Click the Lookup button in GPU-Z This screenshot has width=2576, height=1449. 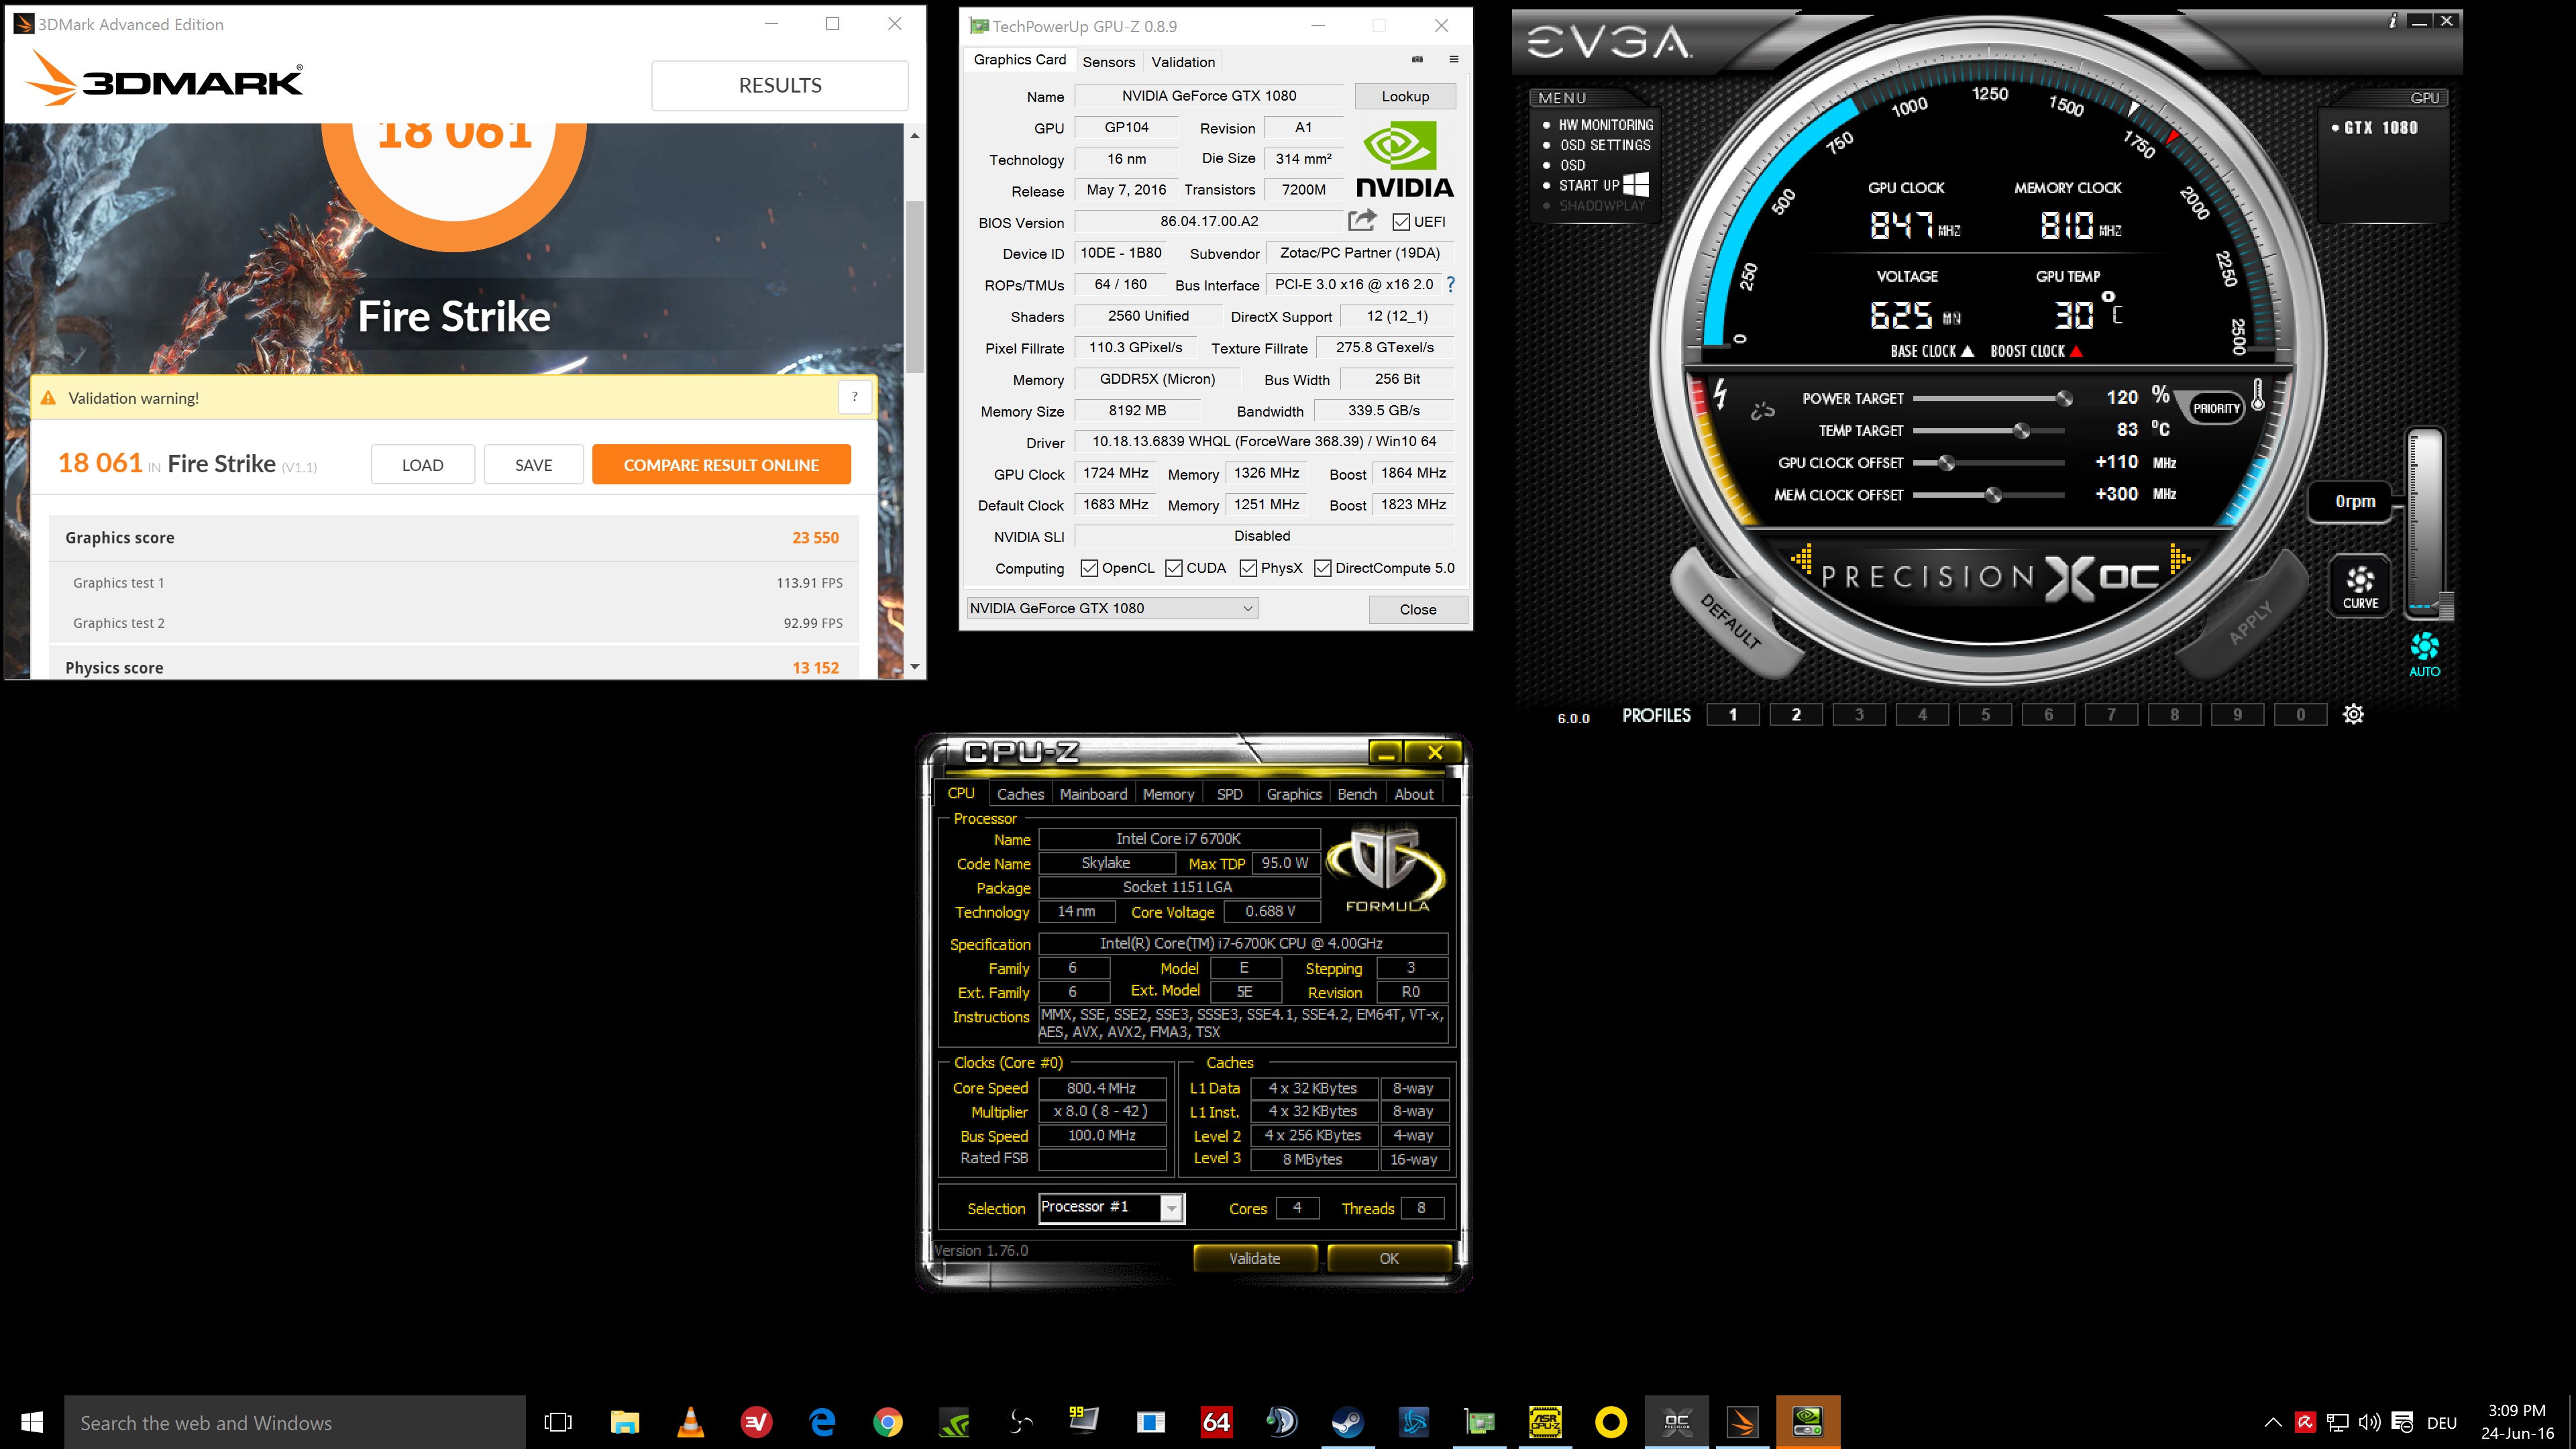point(1405,96)
